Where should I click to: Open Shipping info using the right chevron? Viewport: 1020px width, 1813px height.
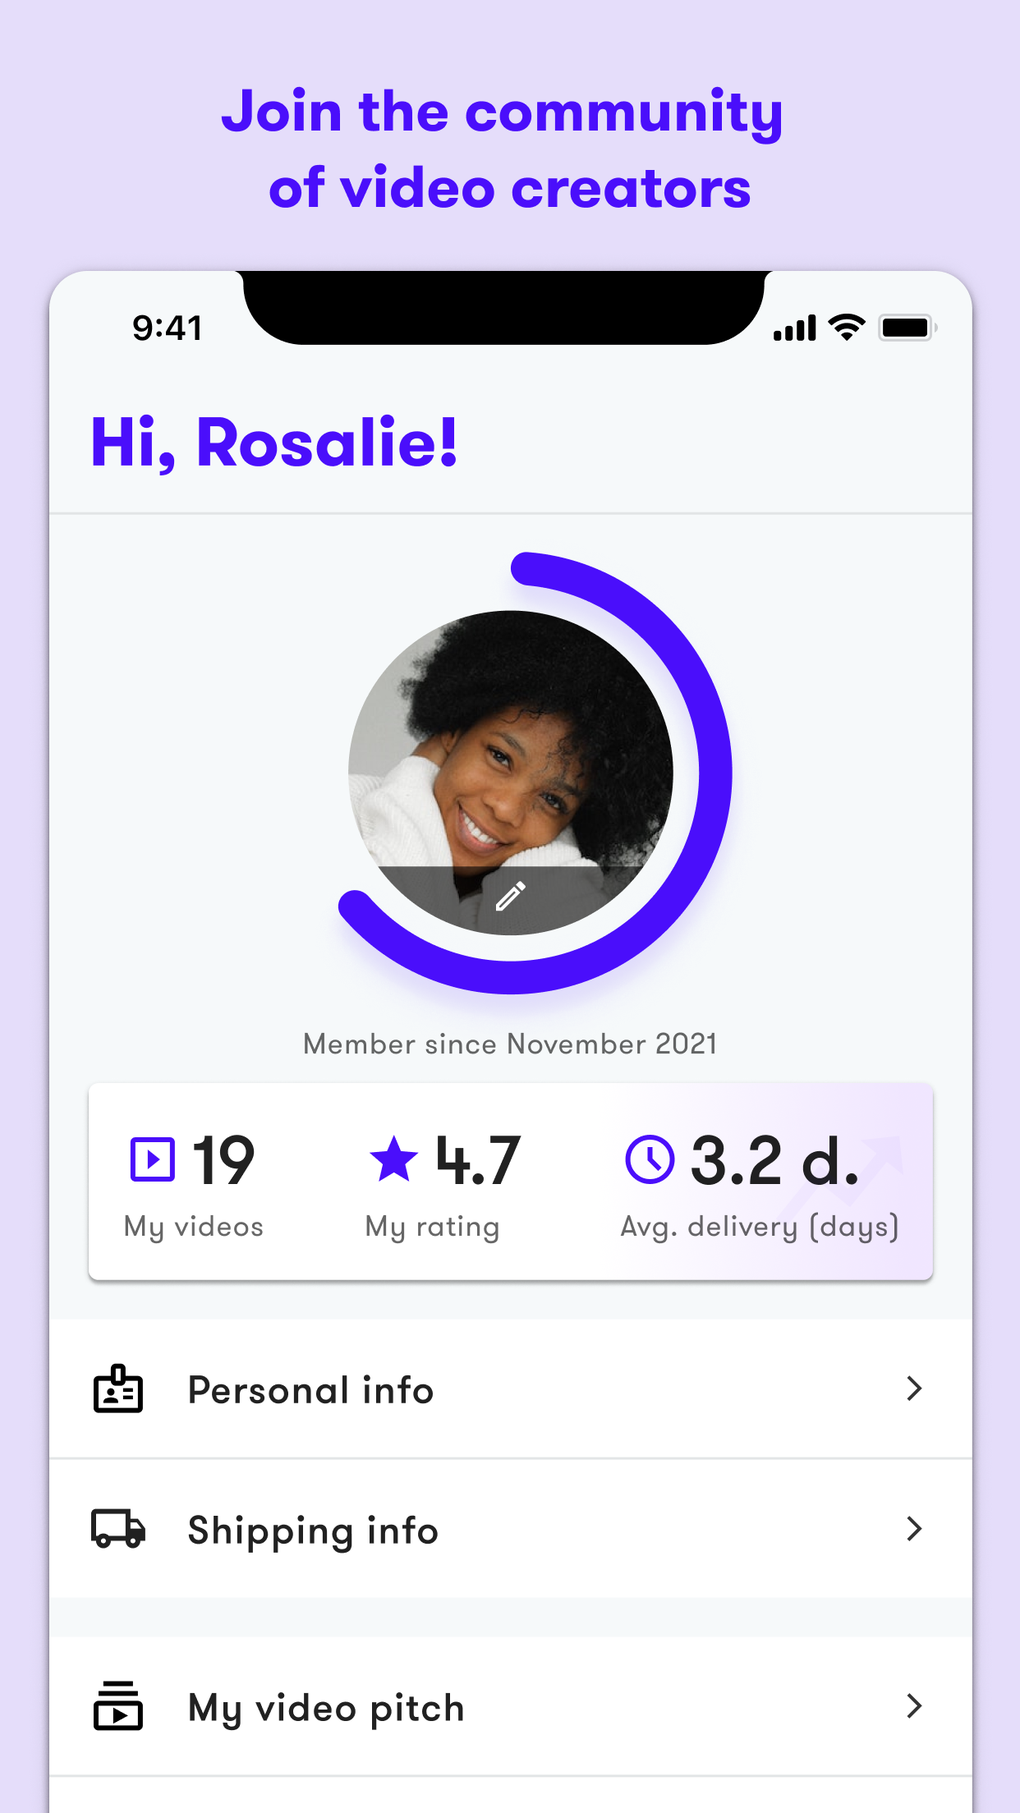click(x=913, y=1528)
